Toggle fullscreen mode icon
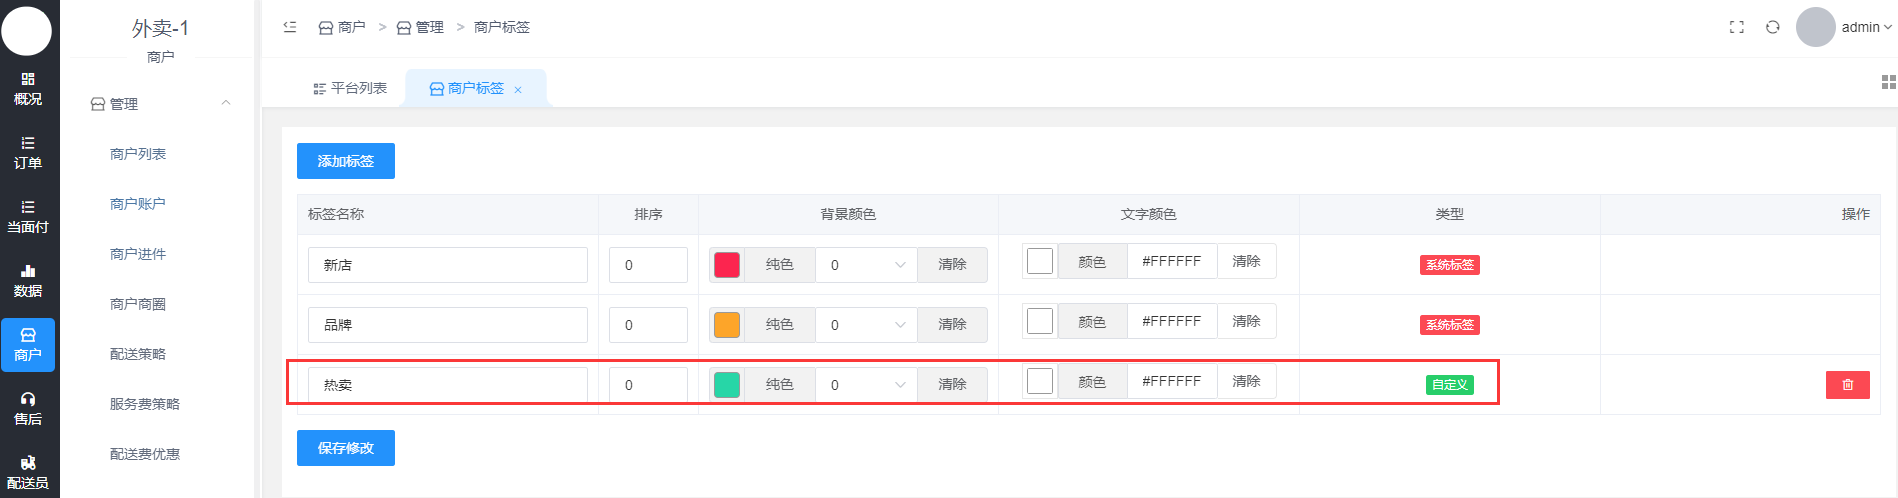 pyautogui.click(x=1737, y=27)
